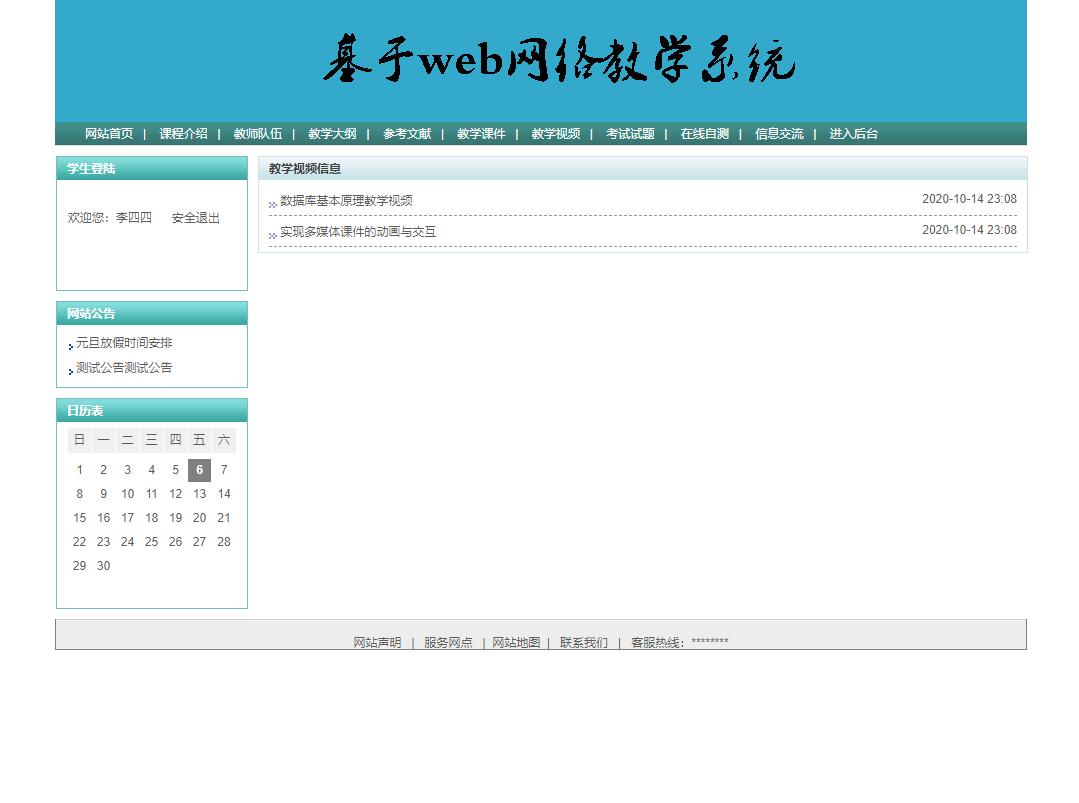Viewport: 1079px width, 803px height.
Task: Start 在线自测 from the navigation bar
Action: (x=704, y=133)
